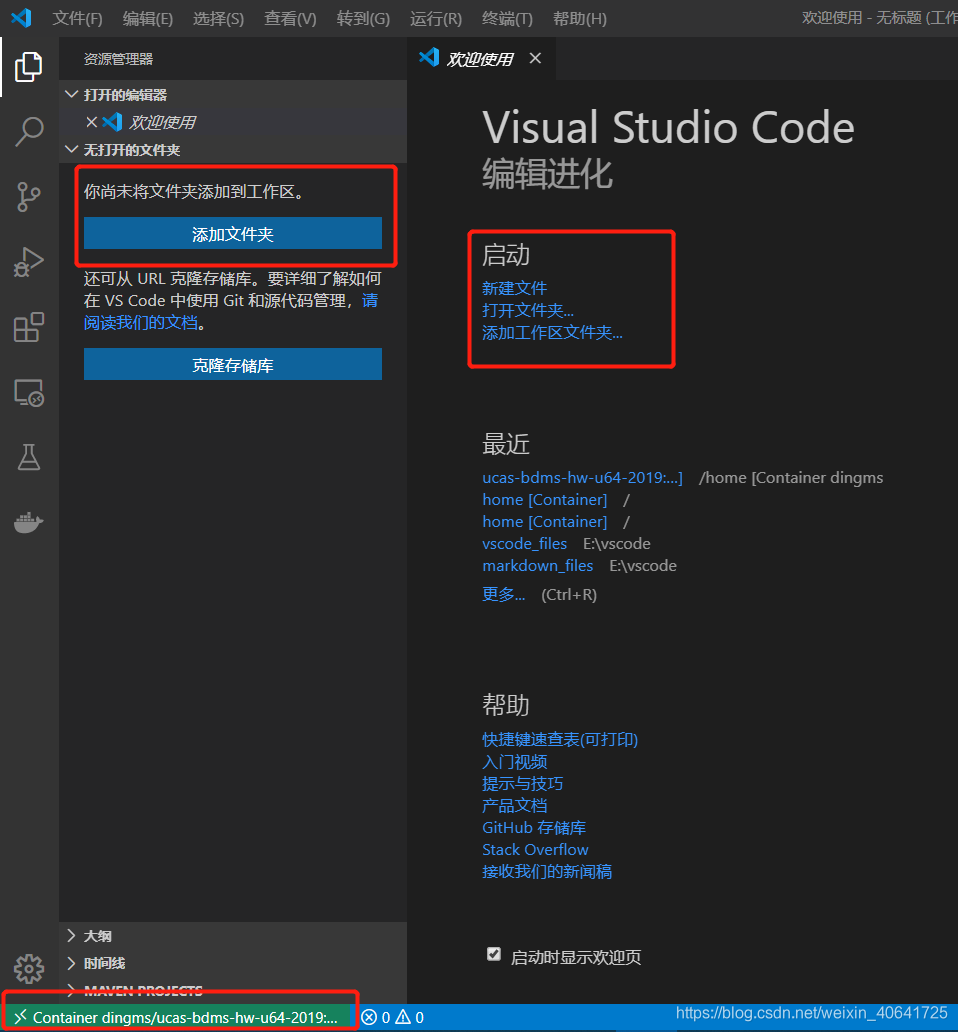The height and width of the screenshot is (1032, 958).
Task: Open 快捷键速查表(可打印) link
Action: [x=560, y=740]
